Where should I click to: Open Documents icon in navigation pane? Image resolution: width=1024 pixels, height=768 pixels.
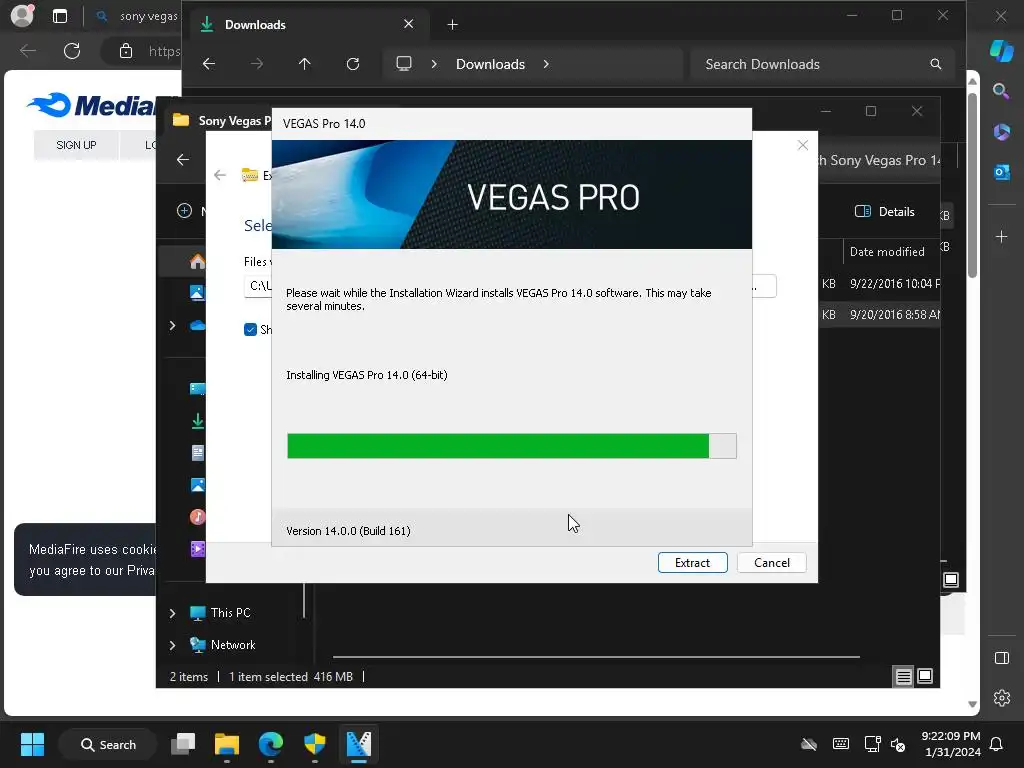(197, 453)
